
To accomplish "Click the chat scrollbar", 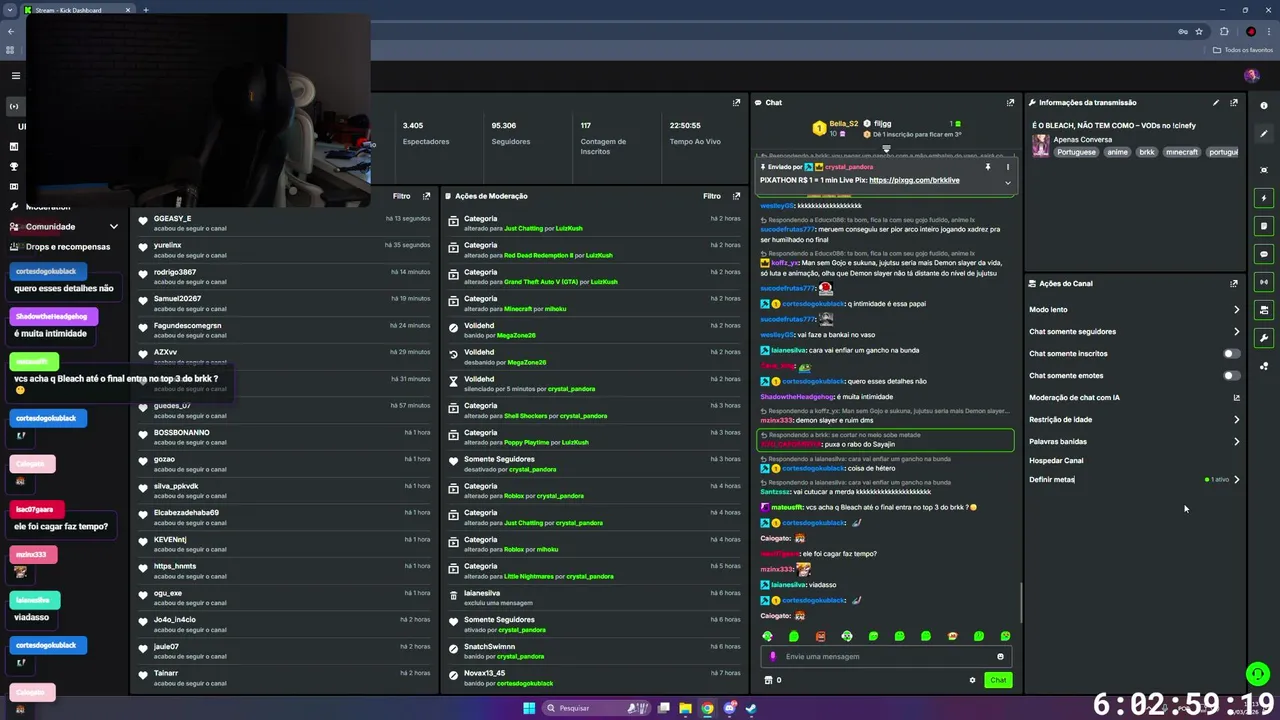I will point(1020,603).
